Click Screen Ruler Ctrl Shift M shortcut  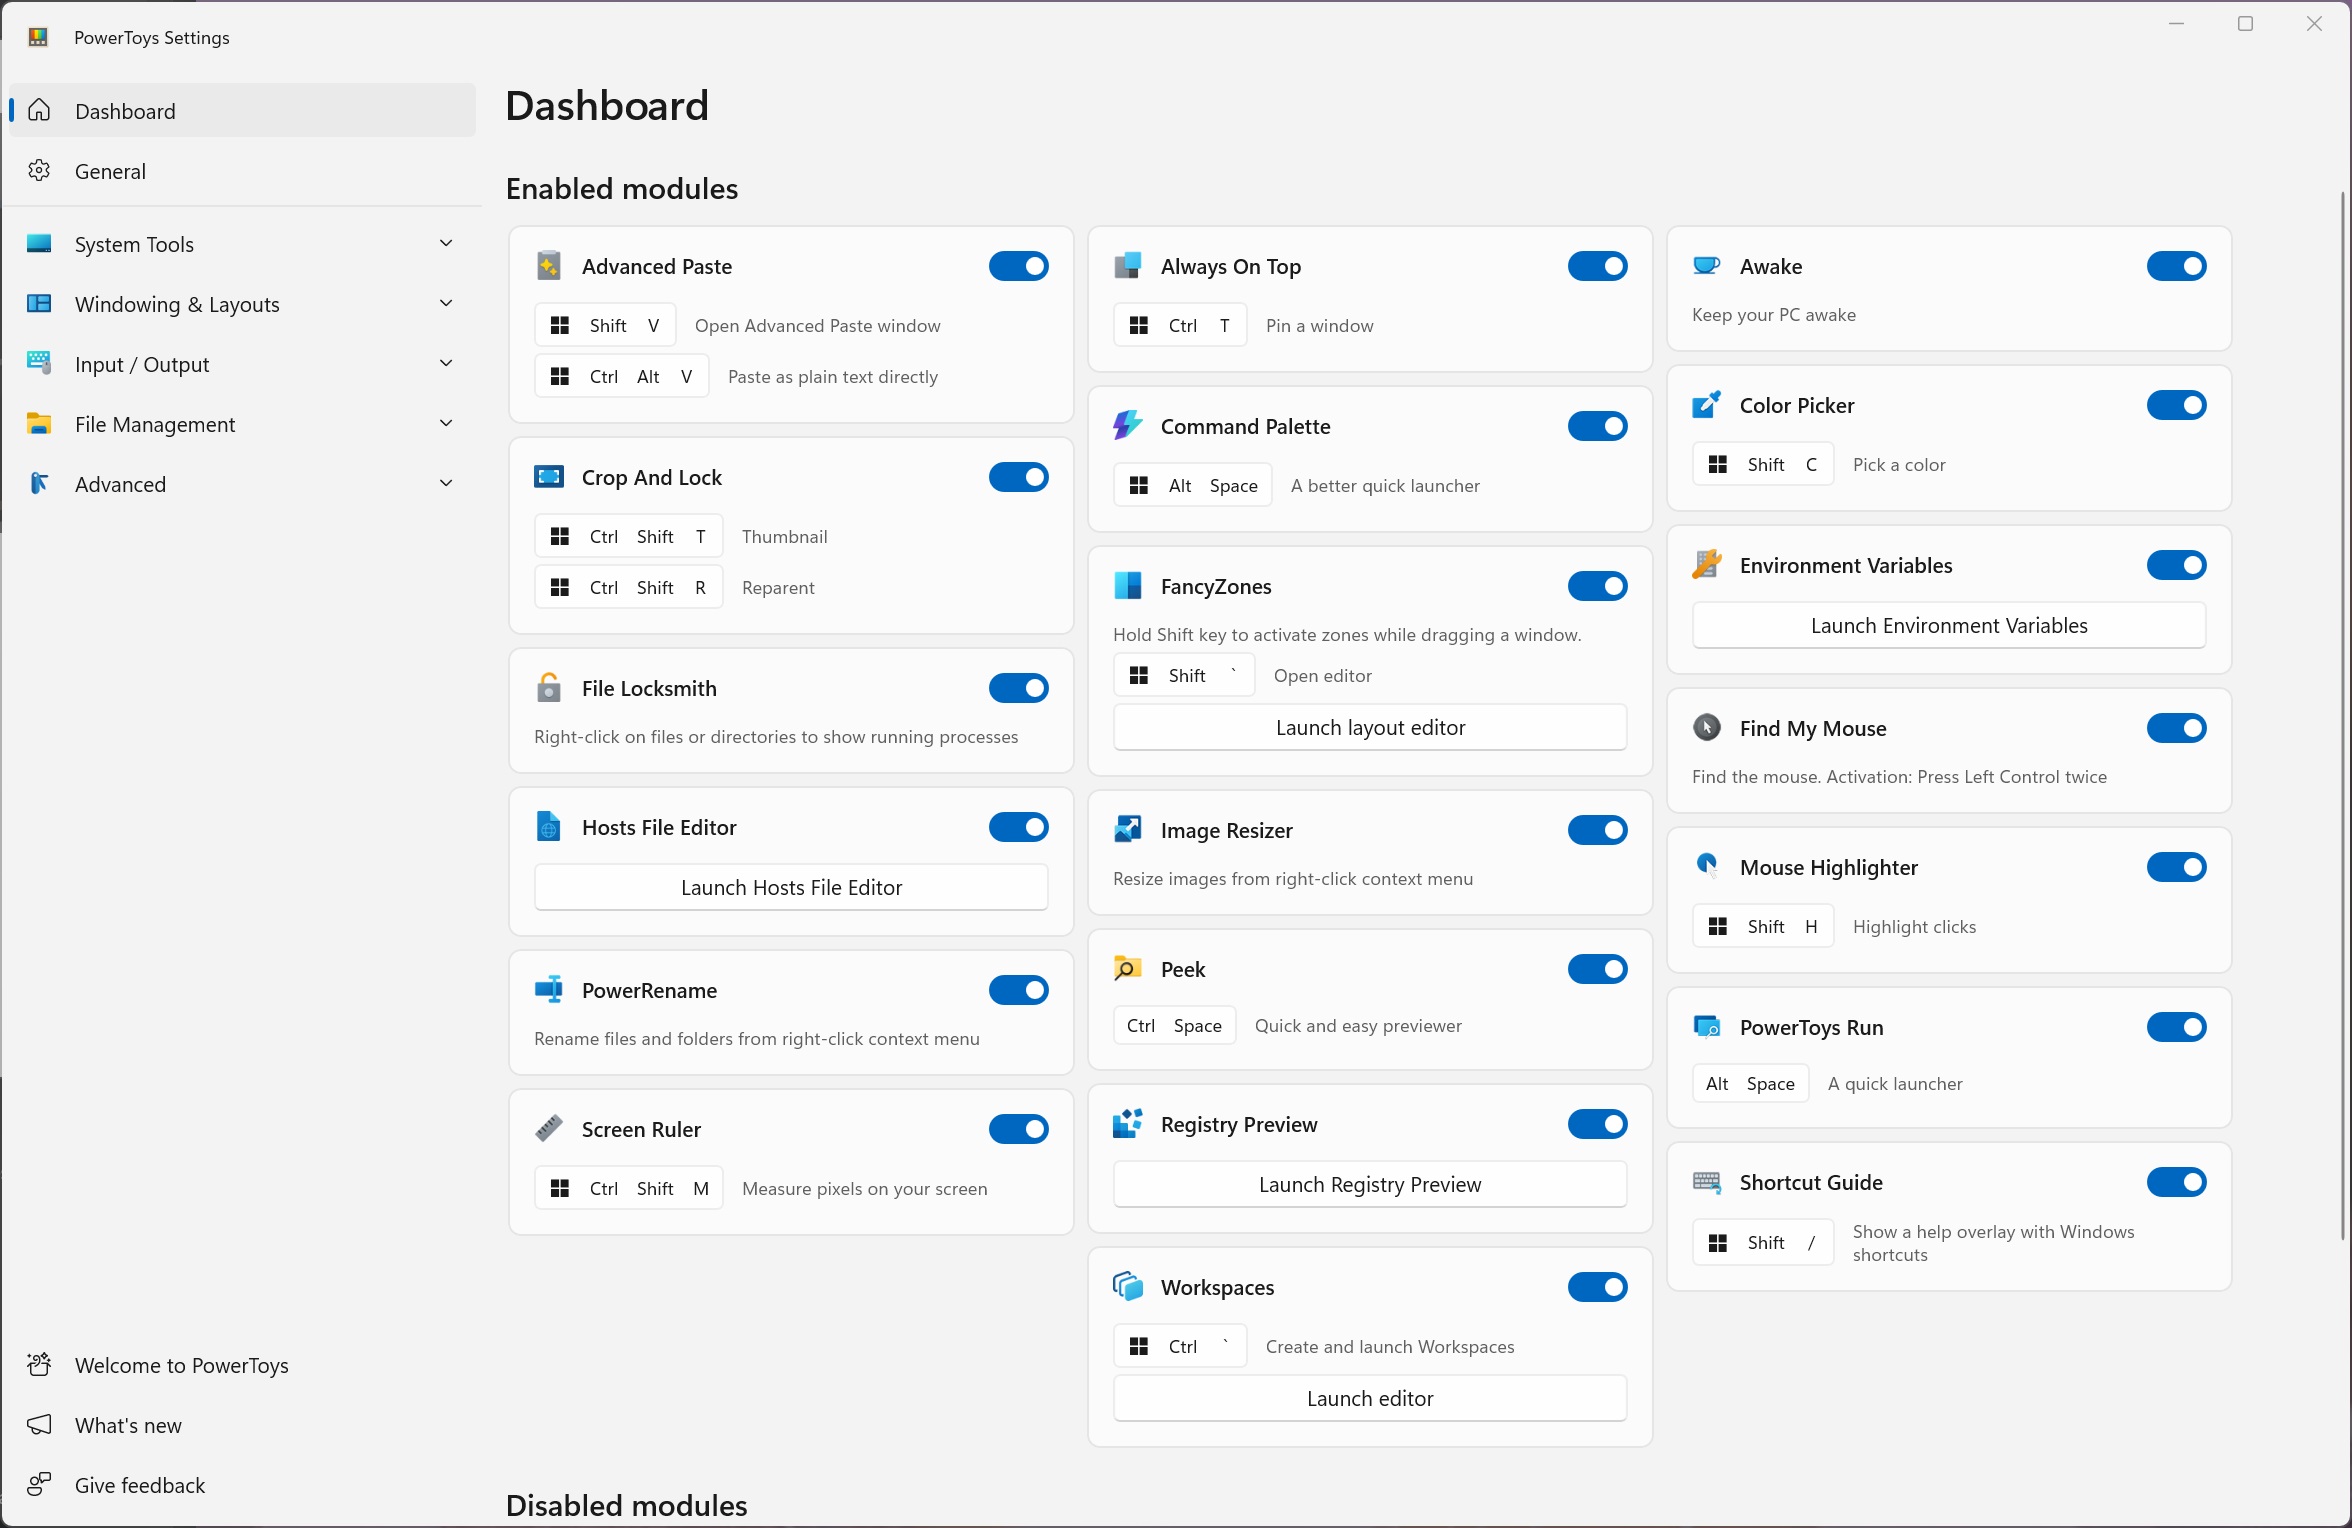click(629, 1188)
